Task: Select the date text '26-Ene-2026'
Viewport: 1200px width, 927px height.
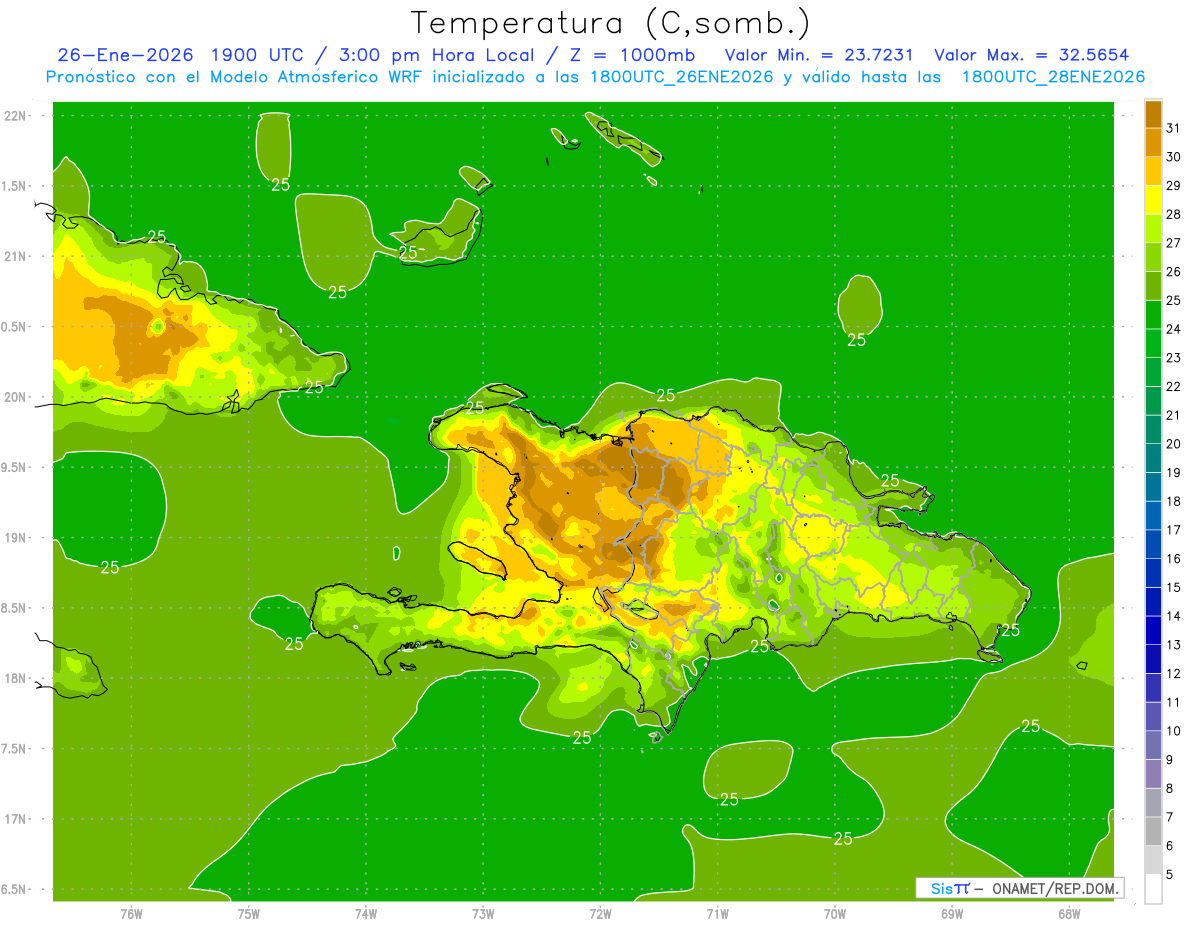Action: click(x=126, y=55)
